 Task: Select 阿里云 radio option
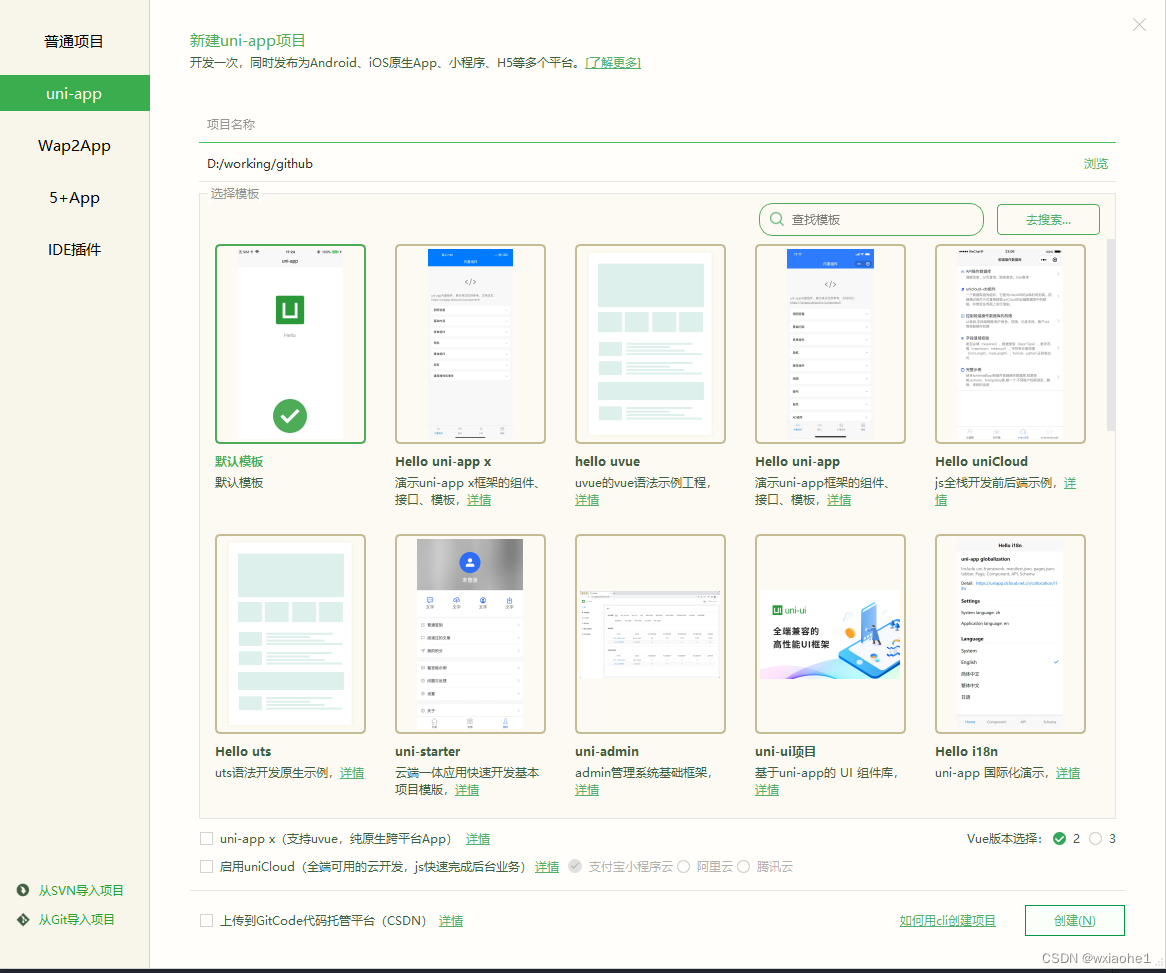click(x=683, y=867)
